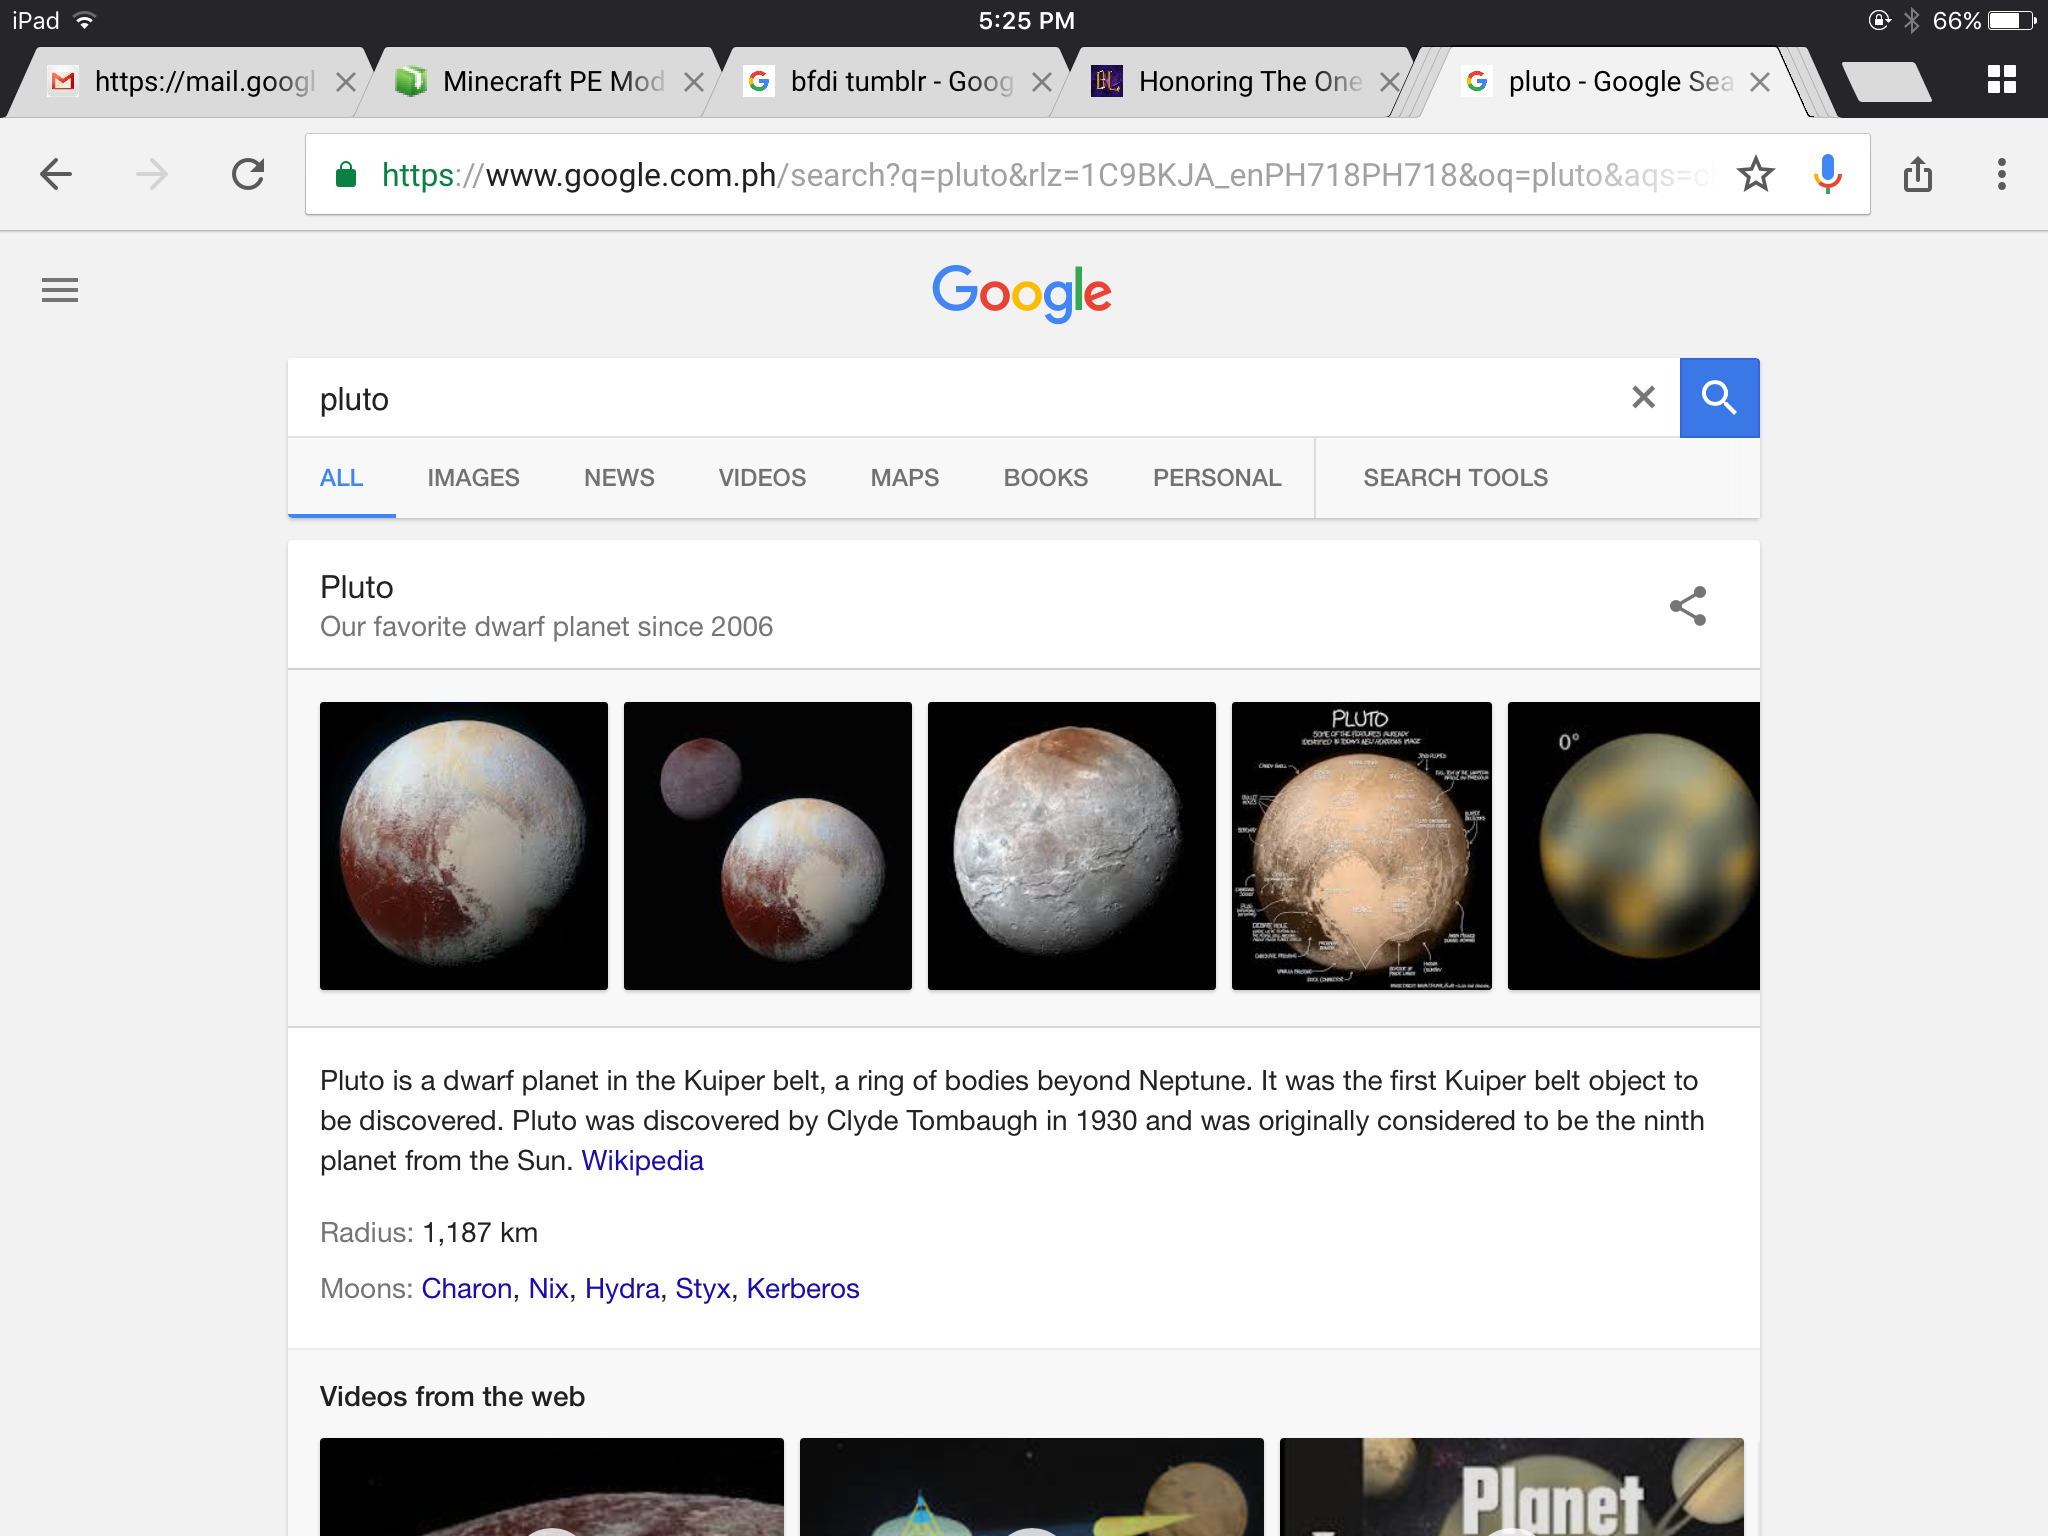Open the Google hamburger menu
This screenshot has height=1536, width=2048.
tap(60, 290)
